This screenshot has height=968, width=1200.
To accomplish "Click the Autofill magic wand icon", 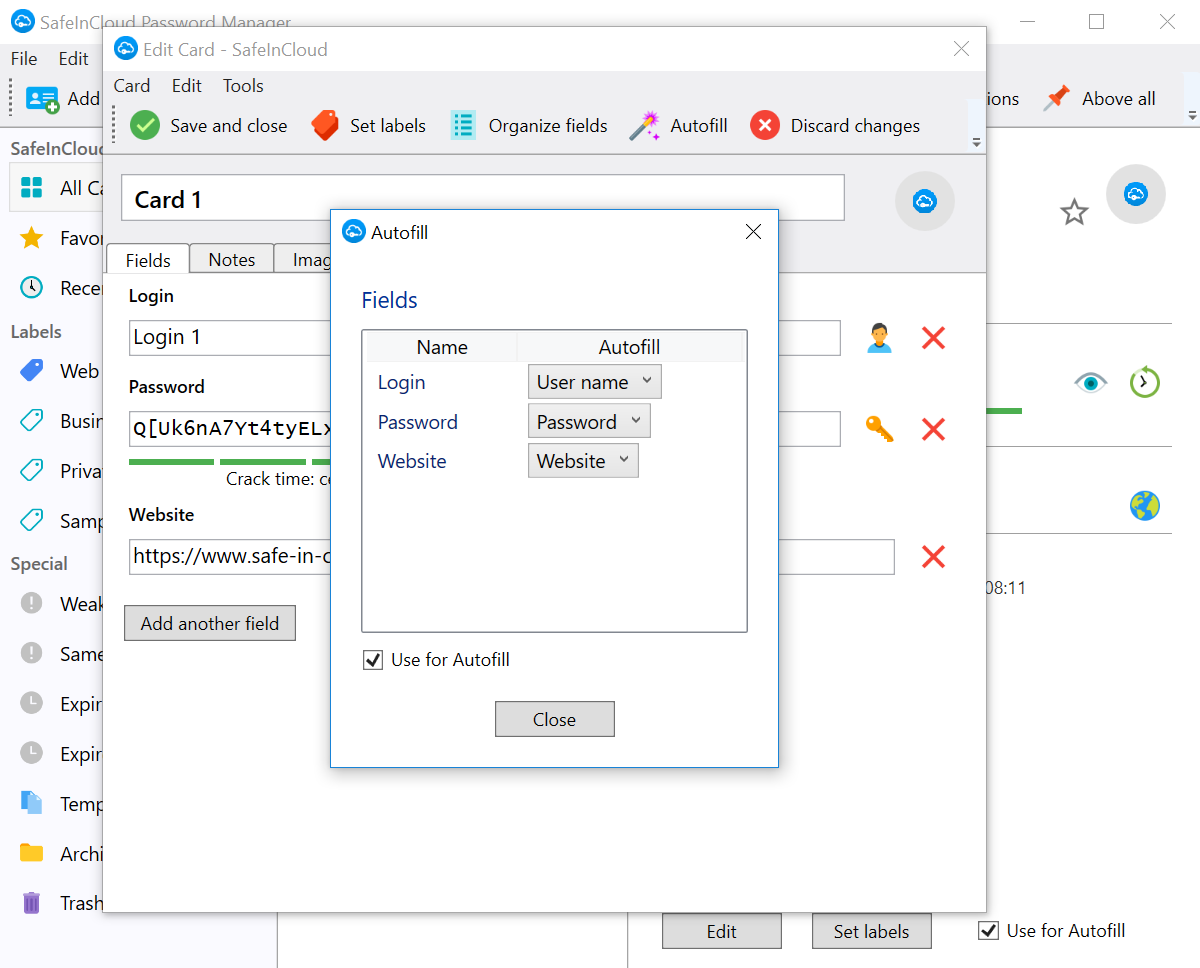I will [645, 125].
